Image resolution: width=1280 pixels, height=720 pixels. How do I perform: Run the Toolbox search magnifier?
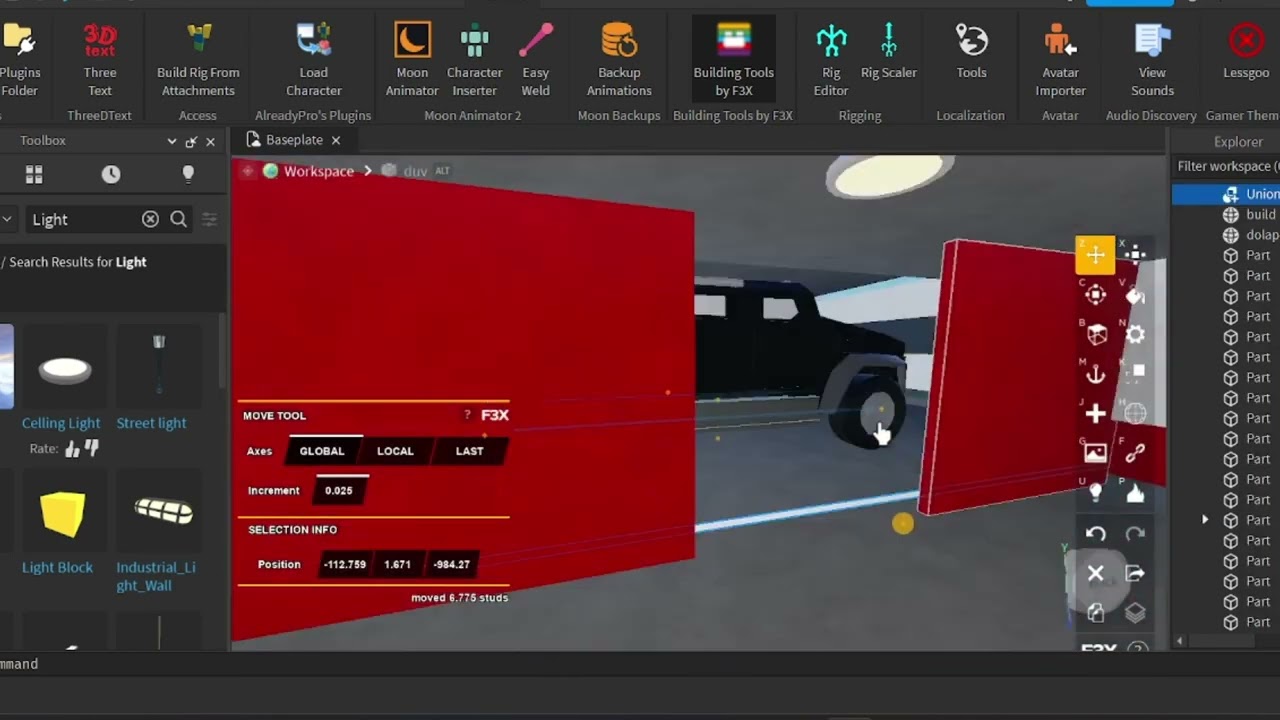(x=178, y=219)
